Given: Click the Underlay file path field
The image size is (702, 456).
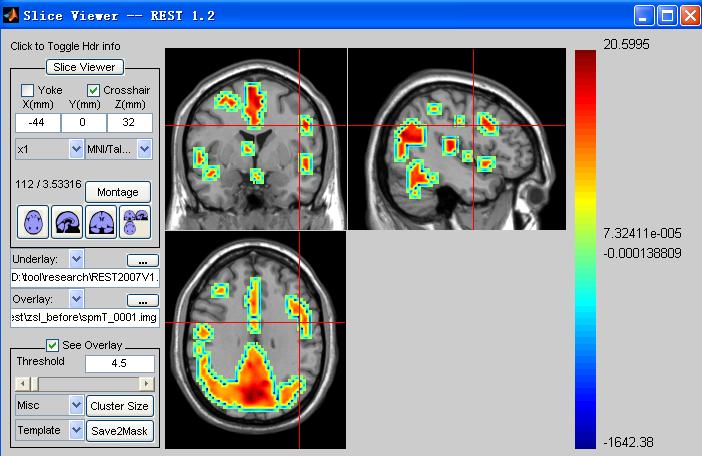Looking at the screenshot, I should (x=85, y=277).
